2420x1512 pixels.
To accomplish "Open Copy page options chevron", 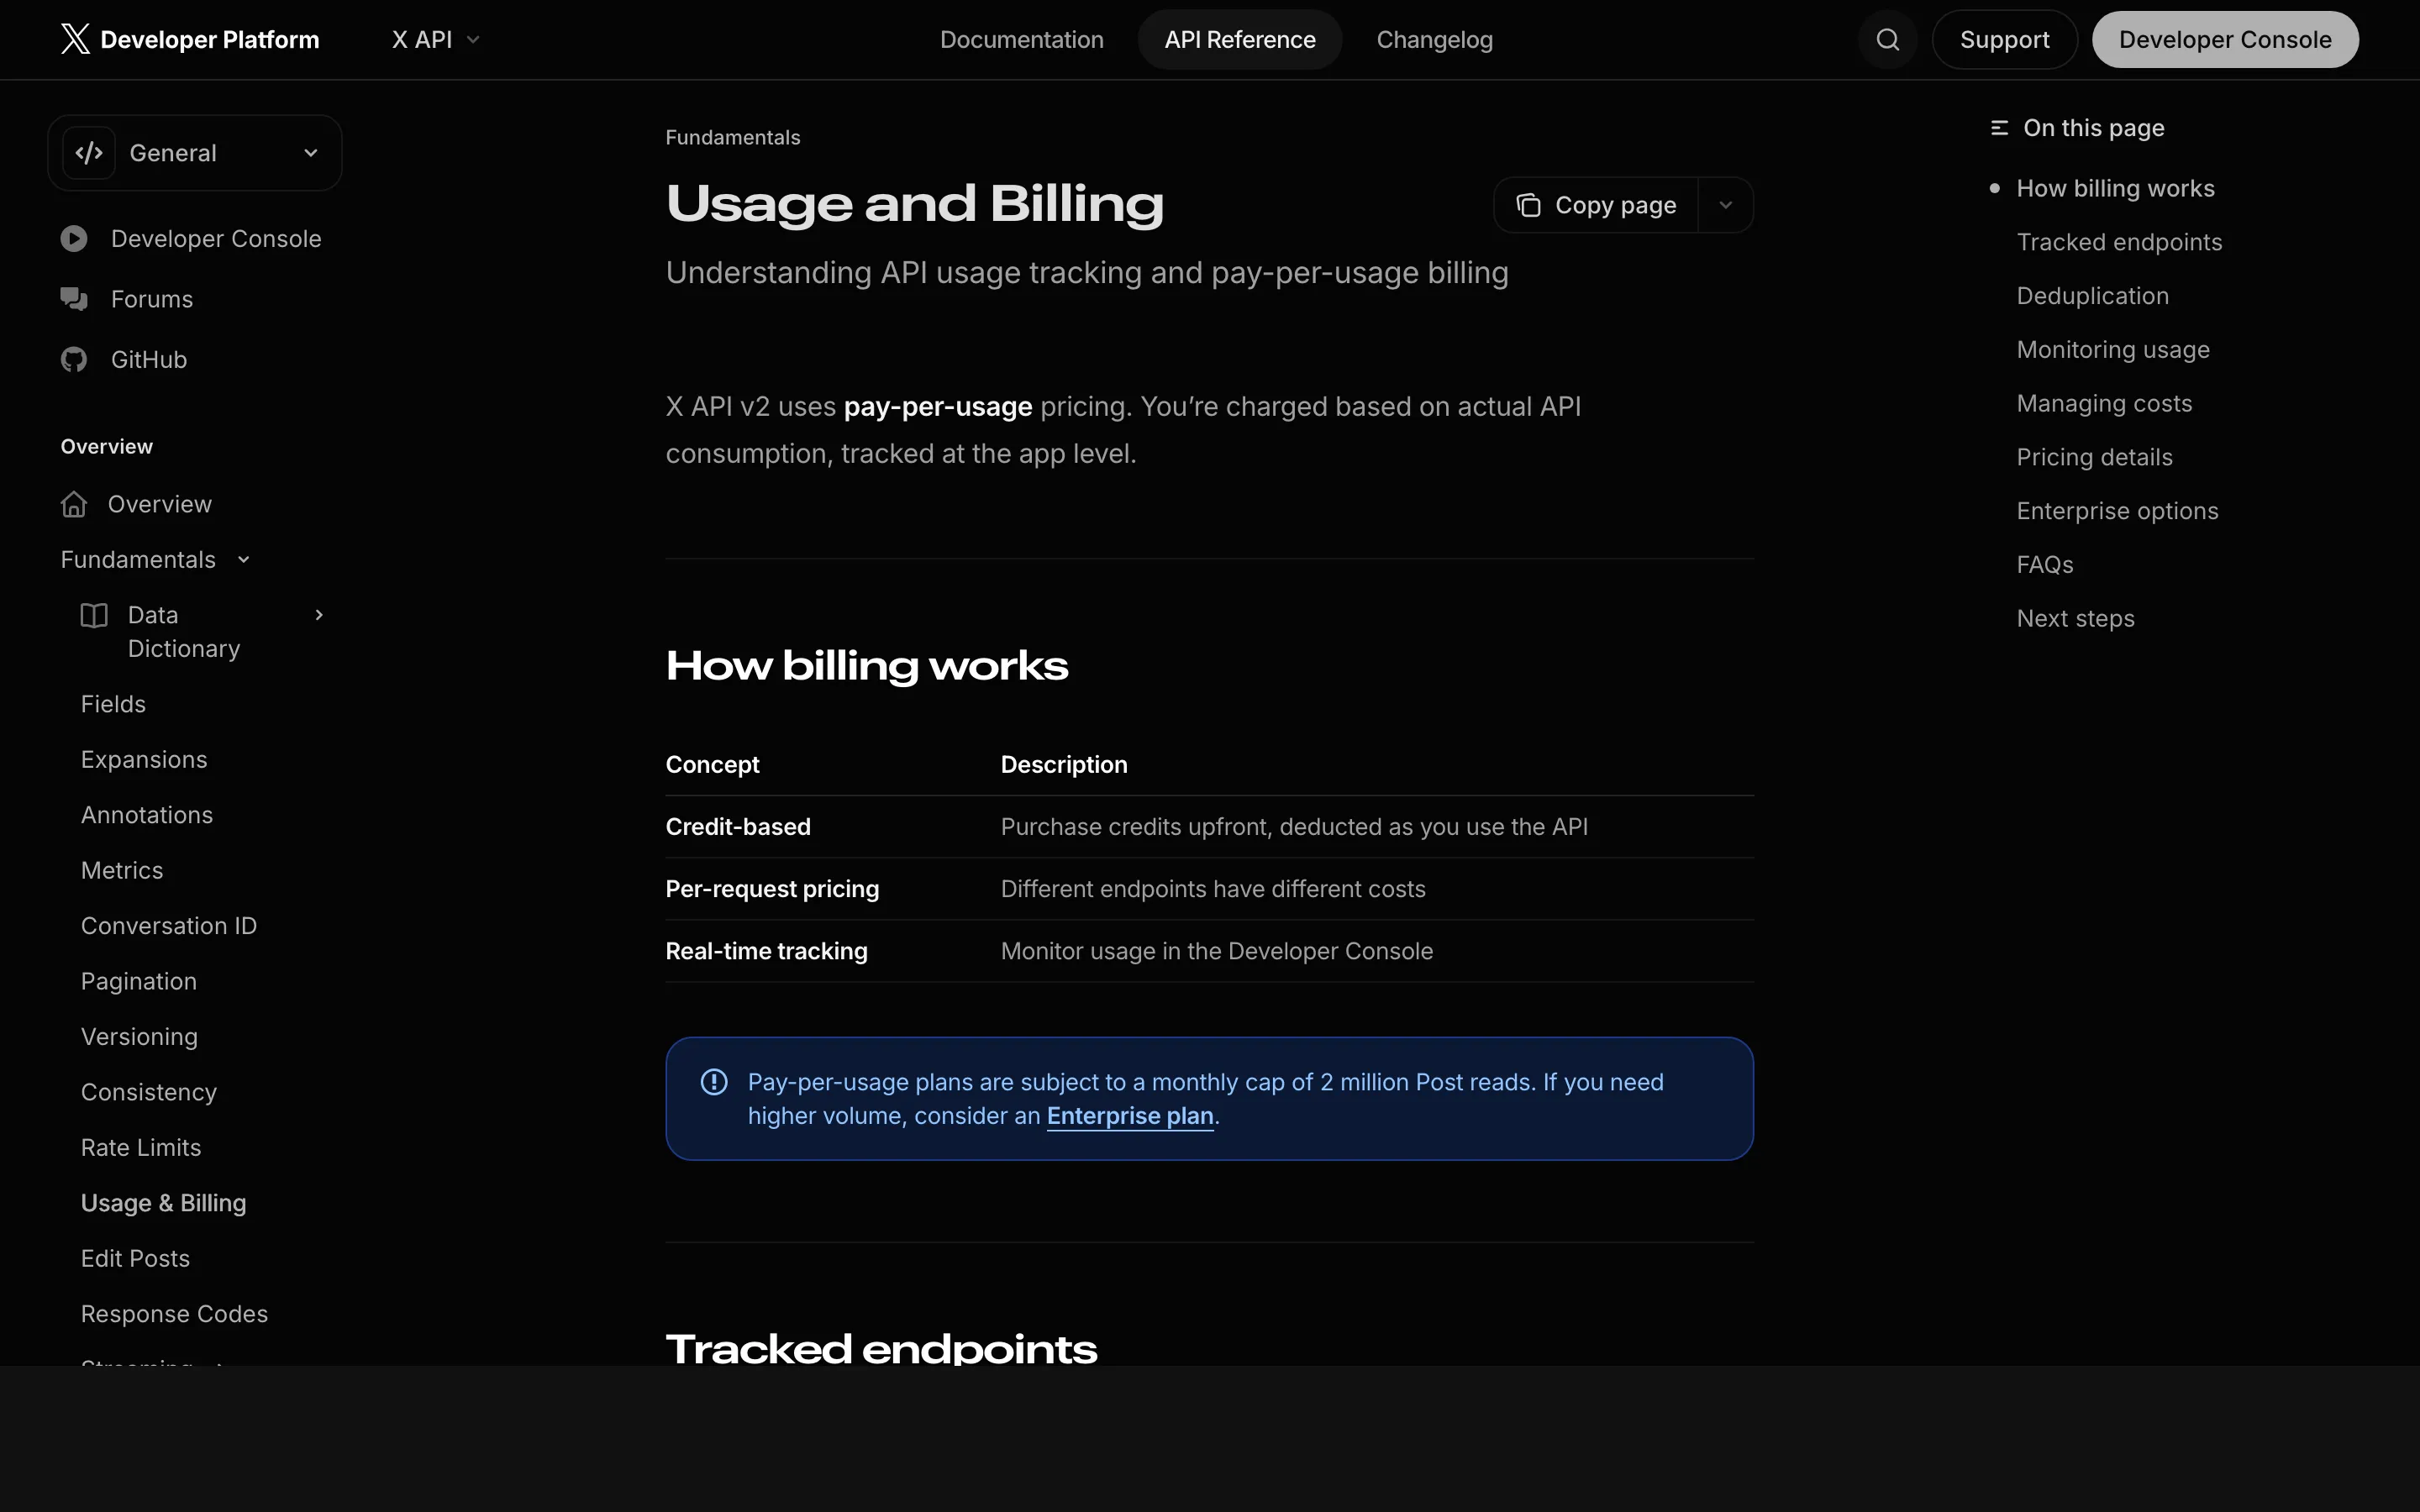I will tap(1725, 205).
